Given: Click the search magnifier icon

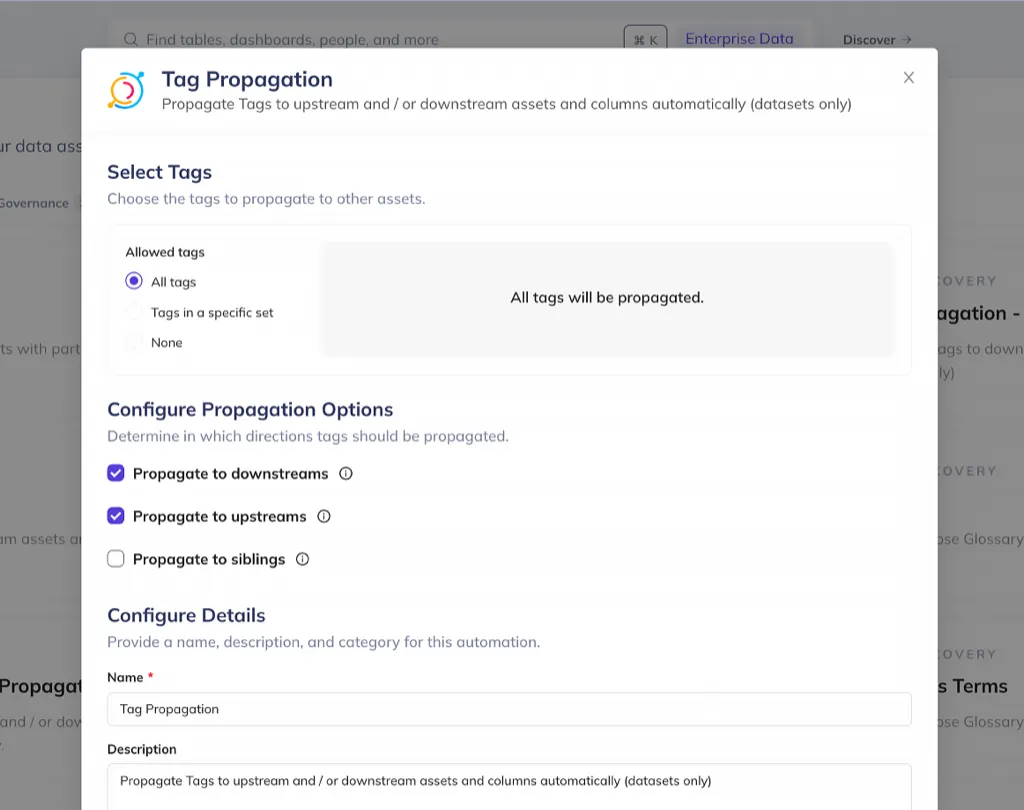Looking at the screenshot, I should click(131, 40).
